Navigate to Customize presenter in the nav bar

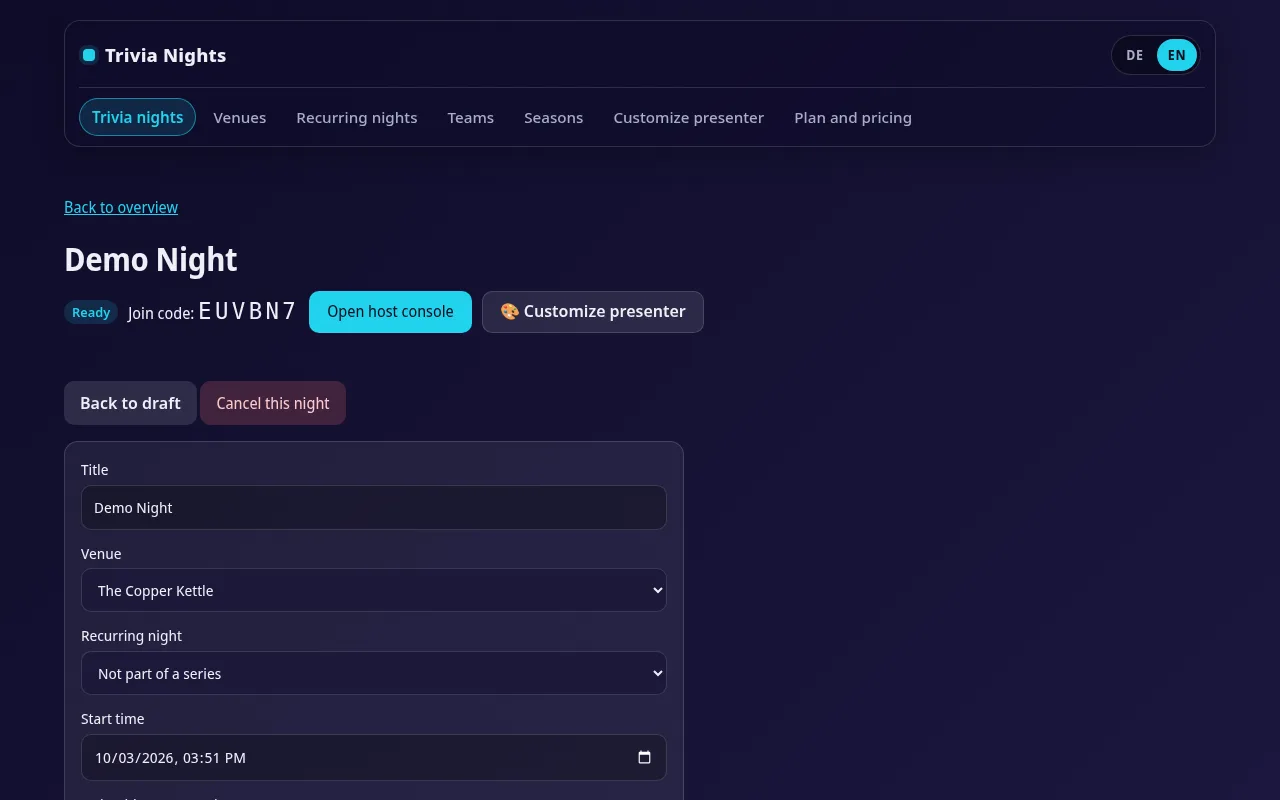pos(689,118)
